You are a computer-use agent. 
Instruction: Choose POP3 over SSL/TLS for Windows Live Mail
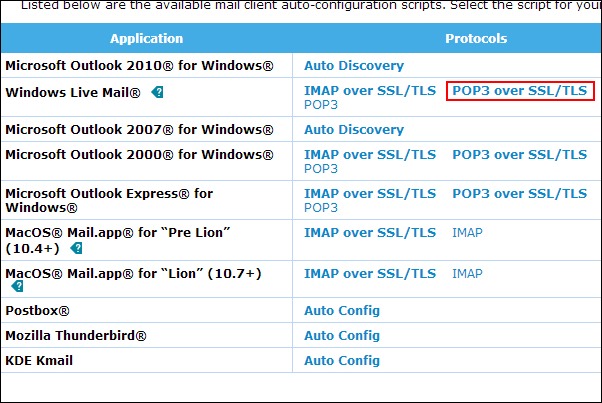pos(519,91)
